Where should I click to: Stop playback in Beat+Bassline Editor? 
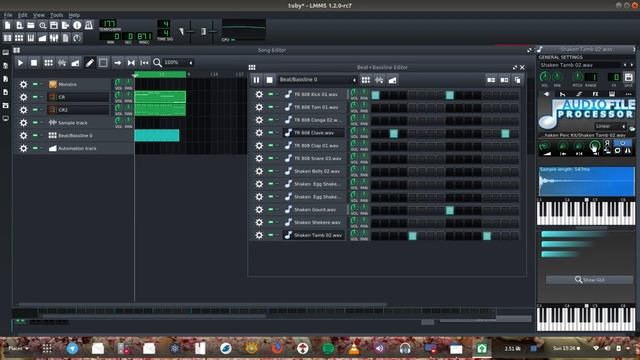[269, 80]
